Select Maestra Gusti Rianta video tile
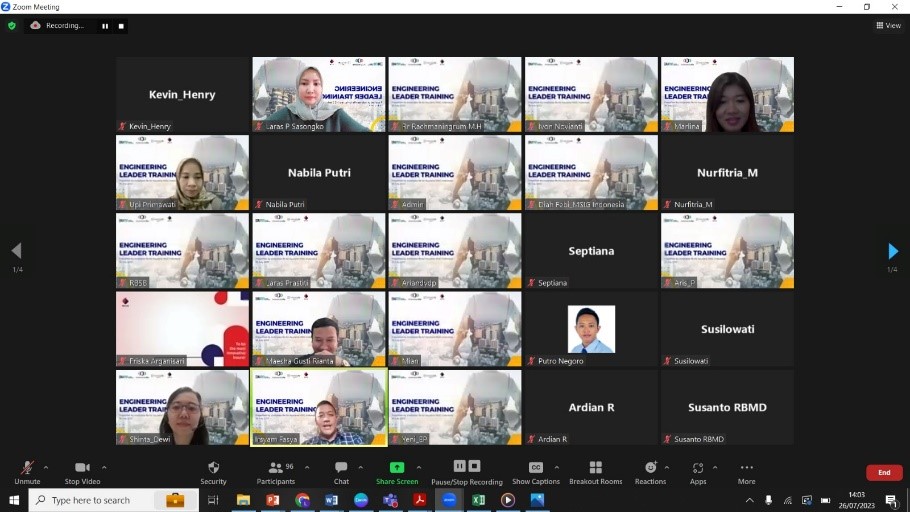The height and width of the screenshot is (512, 910). [x=319, y=329]
